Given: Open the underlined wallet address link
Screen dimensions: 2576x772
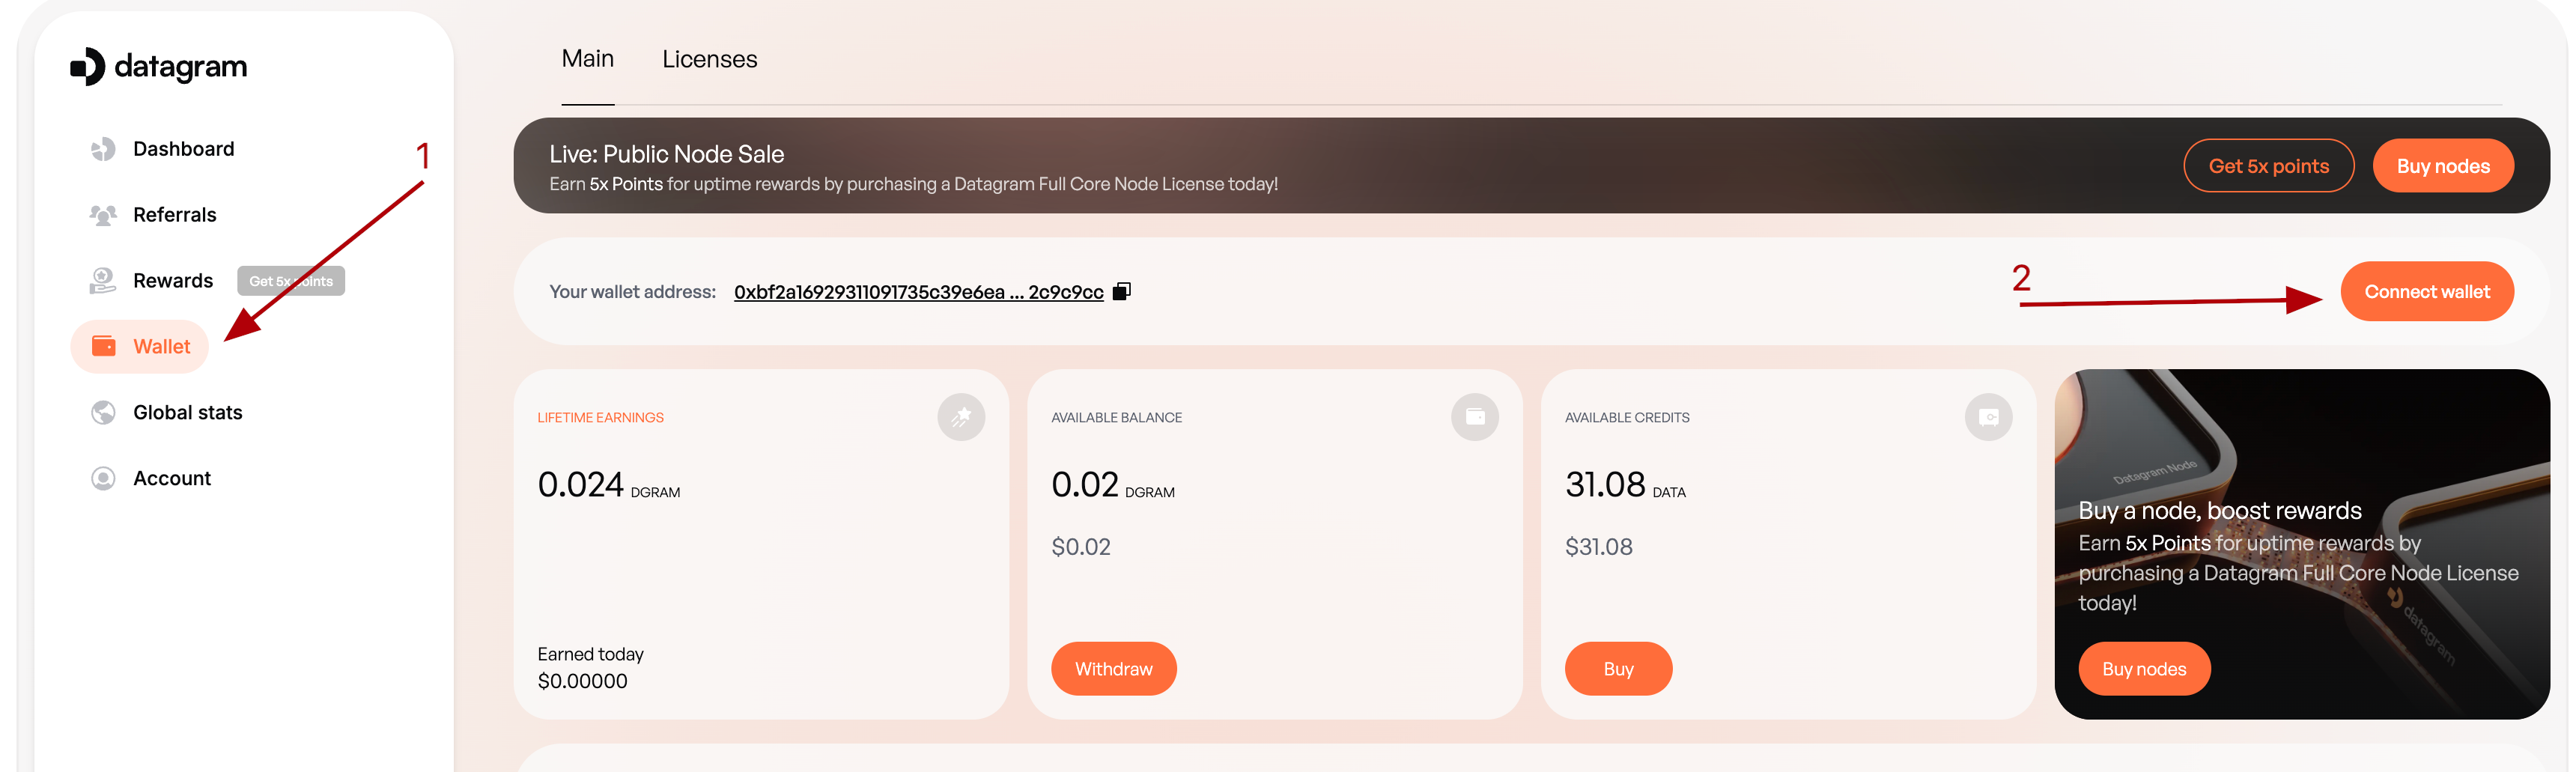Looking at the screenshot, I should 918,292.
